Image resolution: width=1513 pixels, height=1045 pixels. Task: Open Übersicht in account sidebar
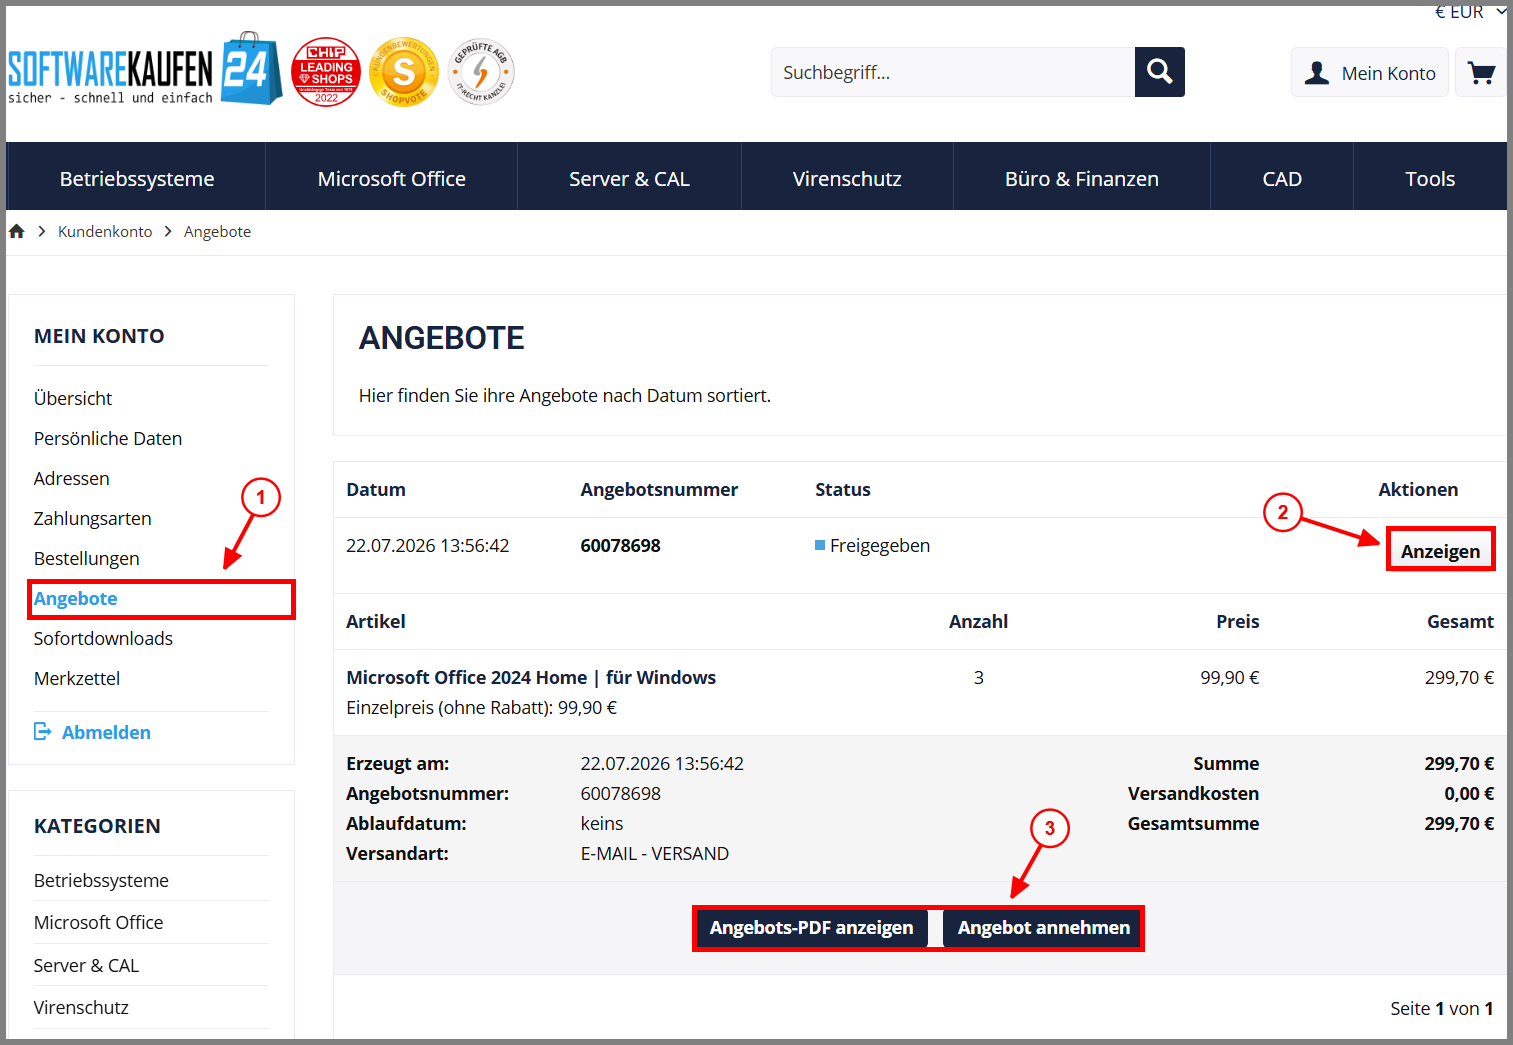[x=73, y=398]
